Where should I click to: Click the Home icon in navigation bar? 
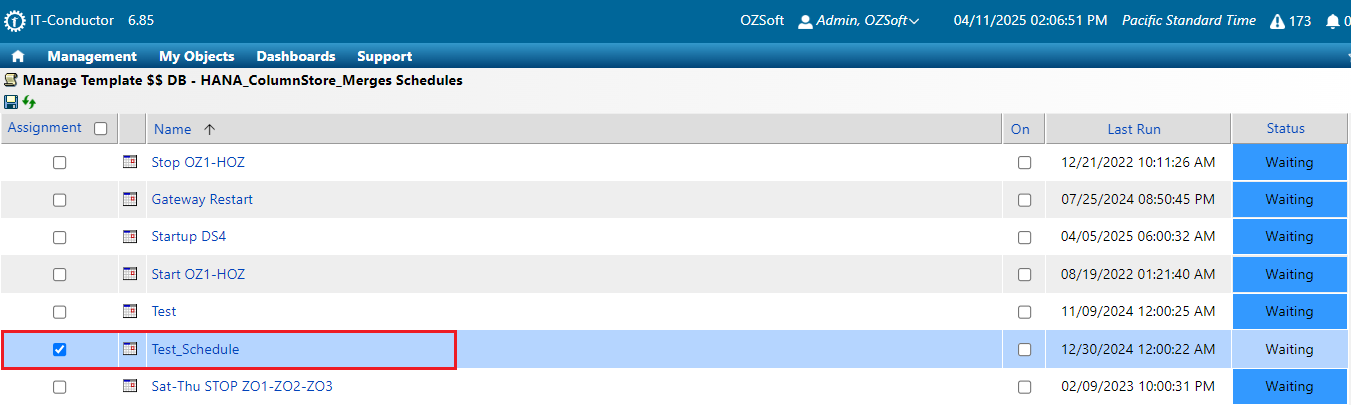[18, 57]
